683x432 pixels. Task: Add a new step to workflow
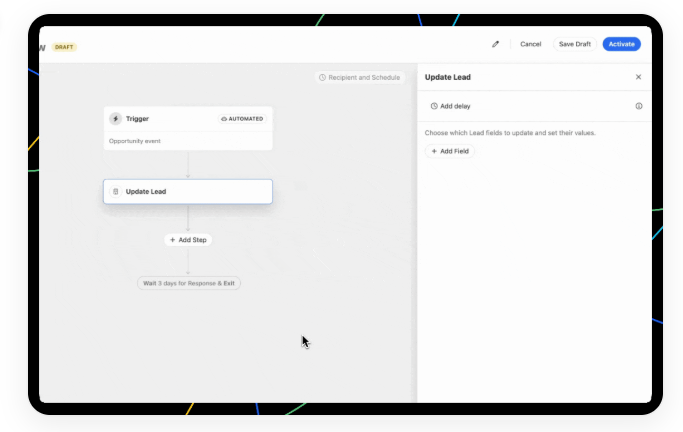coord(188,240)
